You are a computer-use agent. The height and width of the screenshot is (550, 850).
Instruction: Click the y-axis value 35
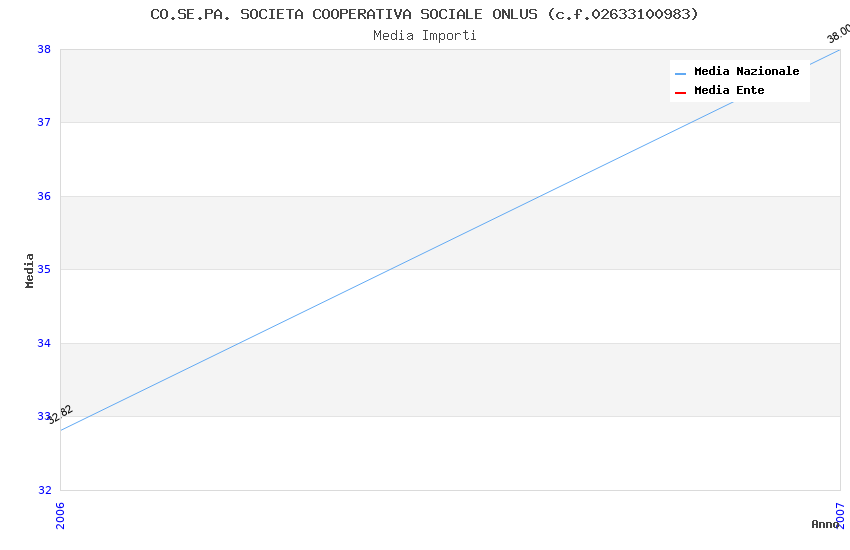(x=44, y=269)
